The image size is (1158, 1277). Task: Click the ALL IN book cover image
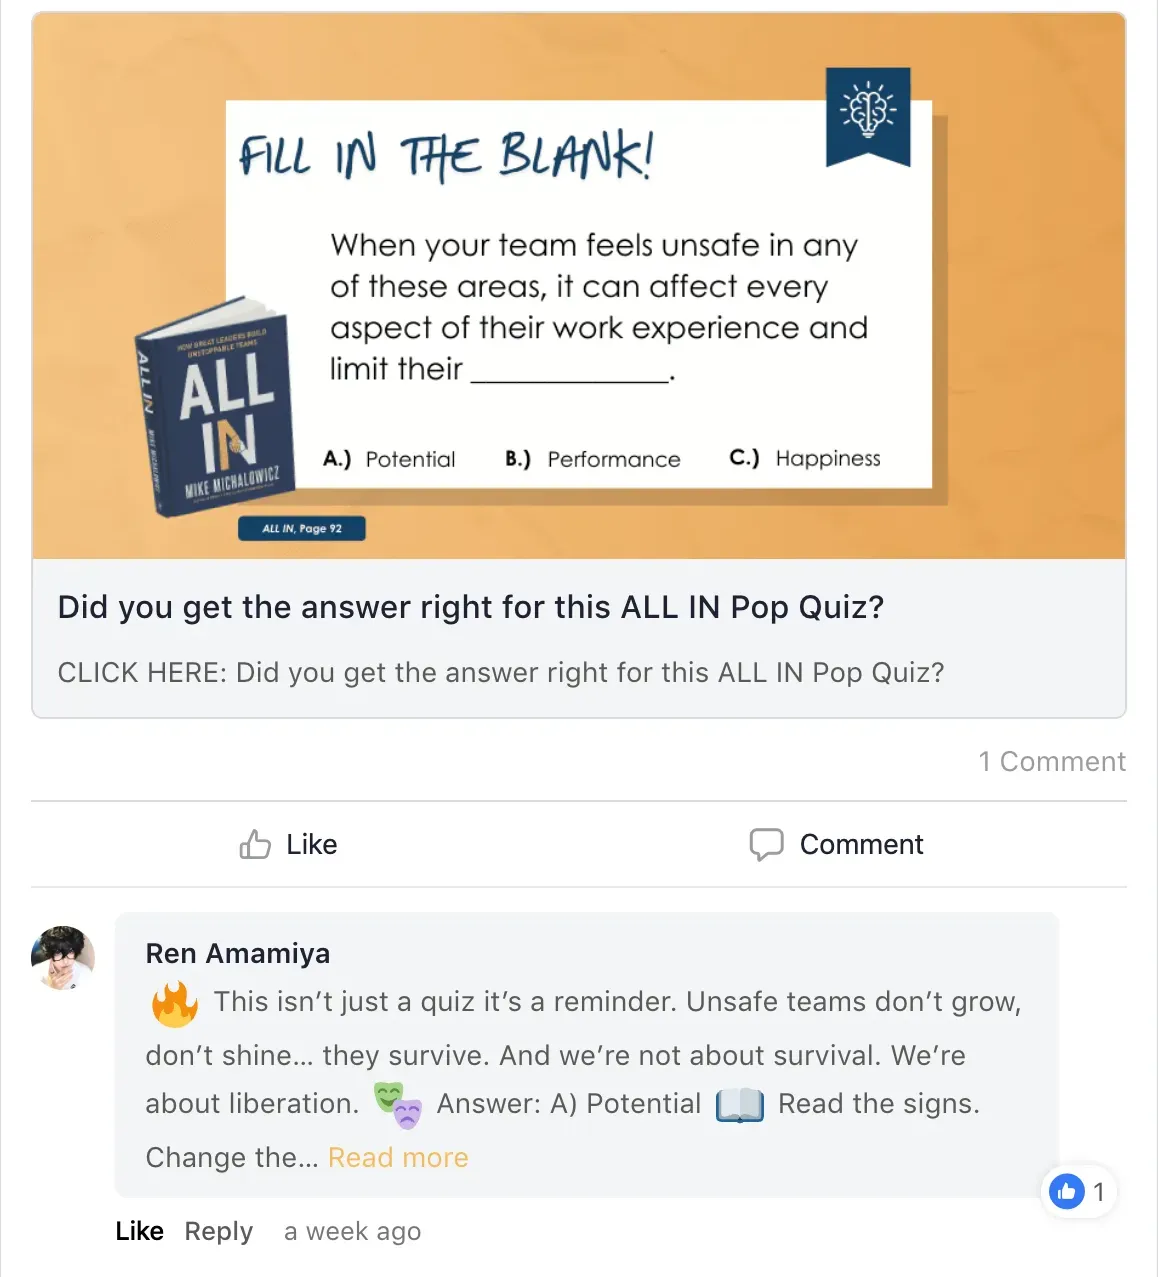tap(215, 406)
